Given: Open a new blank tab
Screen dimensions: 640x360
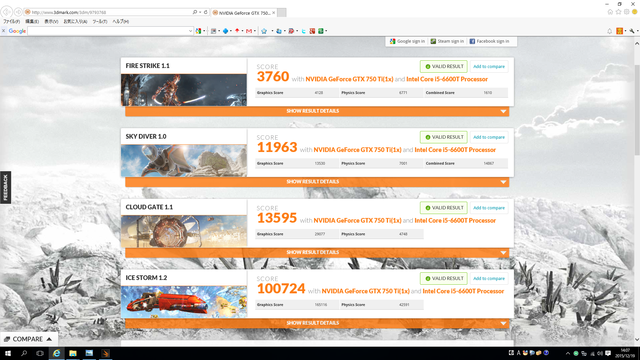Looking at the screenshot, I should 282,13.
